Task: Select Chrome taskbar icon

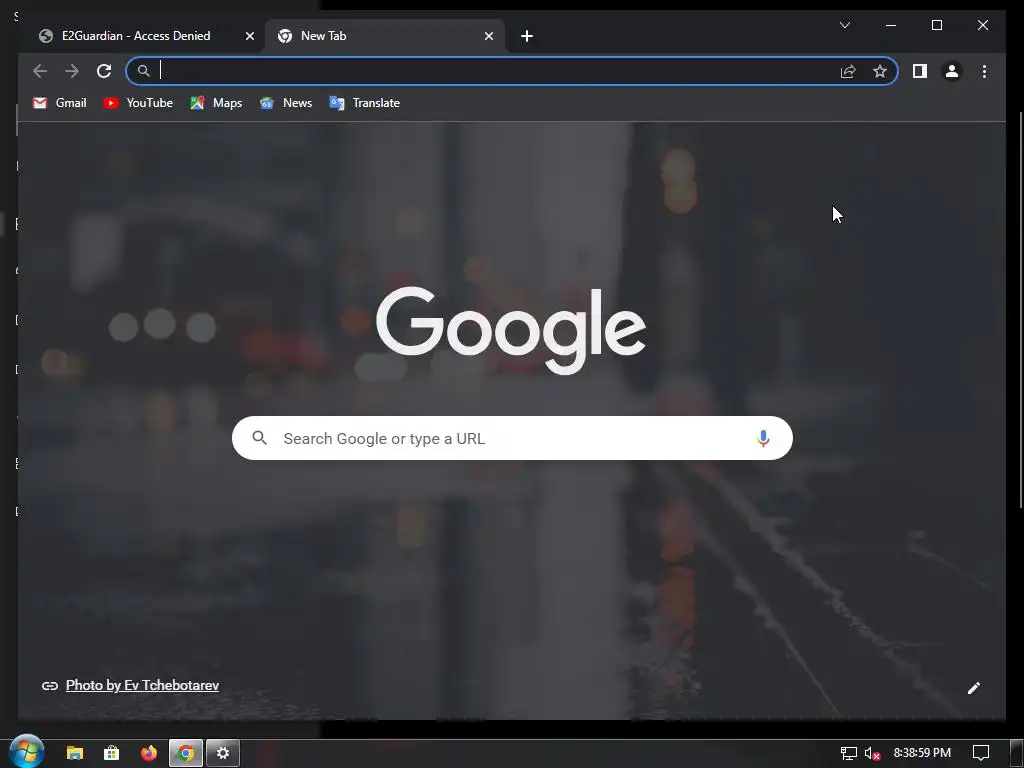Action: [186, 753]
